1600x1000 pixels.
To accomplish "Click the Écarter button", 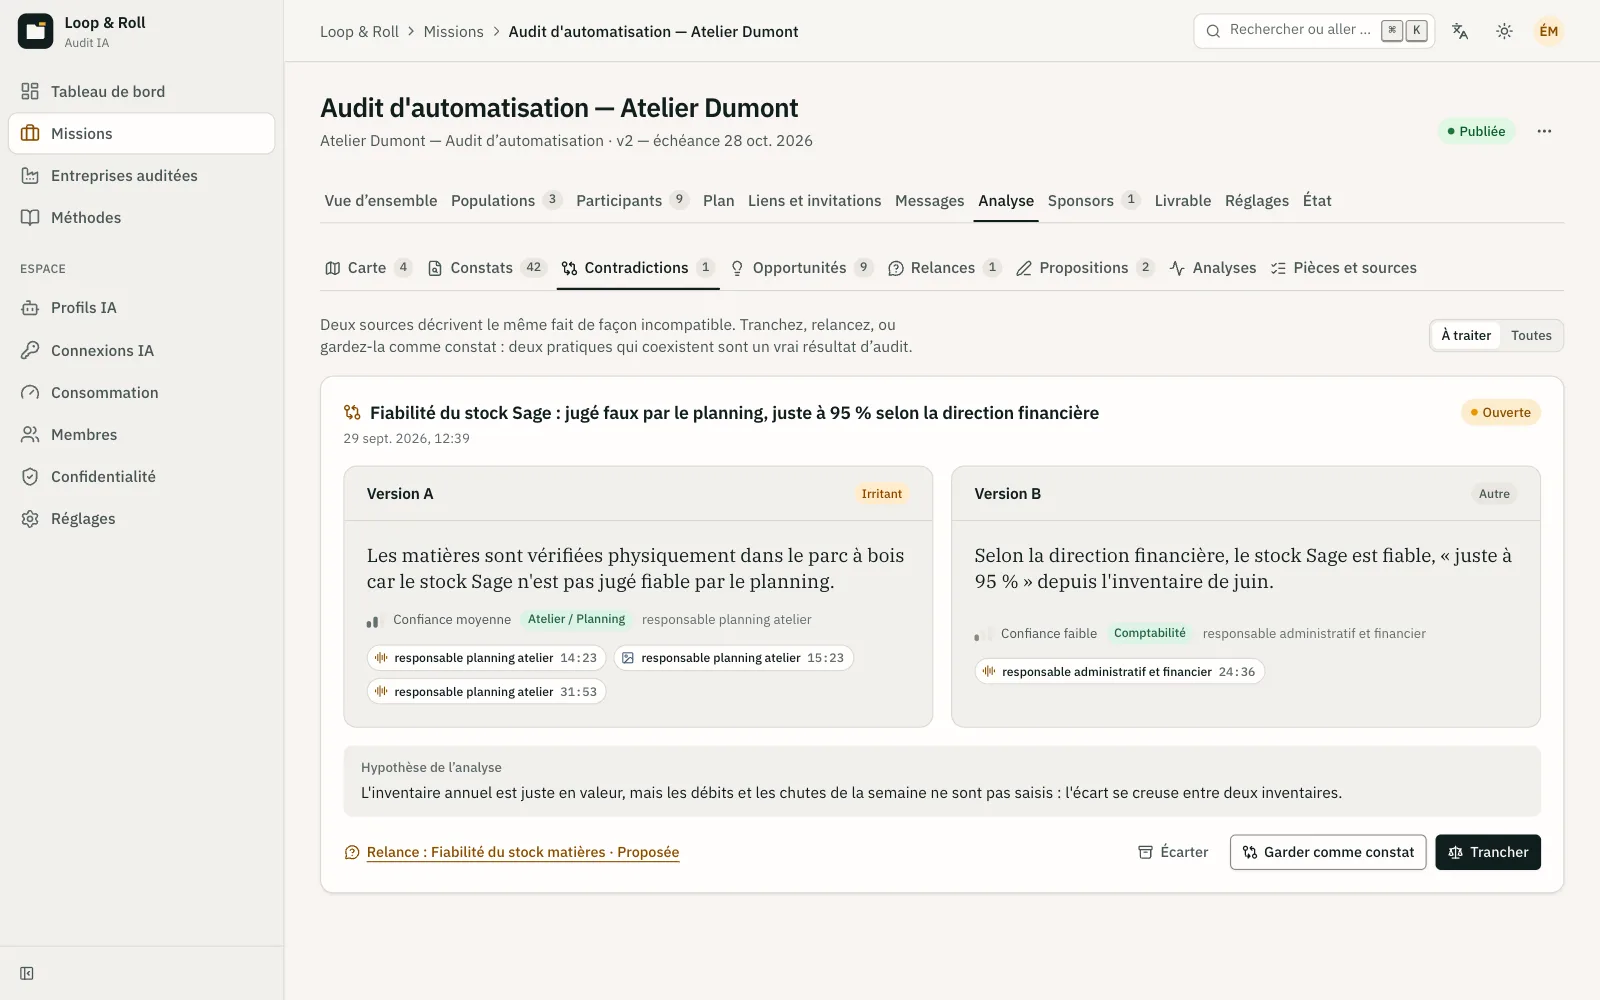I will coord(1173,852).
